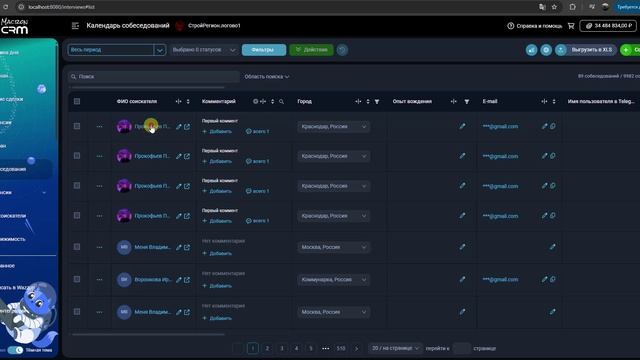This screenshot has height=360, width=640.
Task: Tick the checkbox in the fourth table row
Action: pyautogui.click(x=77, y=216)
